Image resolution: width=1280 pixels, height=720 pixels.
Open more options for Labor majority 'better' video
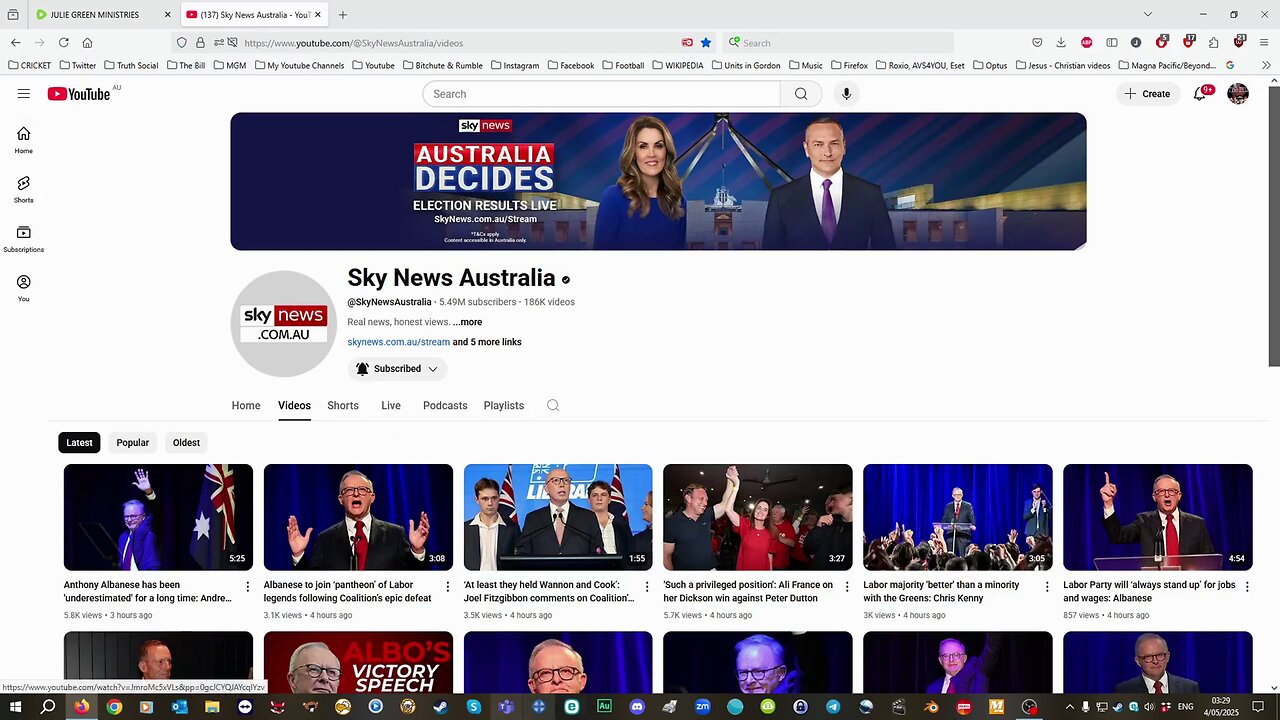point(1047,587)
